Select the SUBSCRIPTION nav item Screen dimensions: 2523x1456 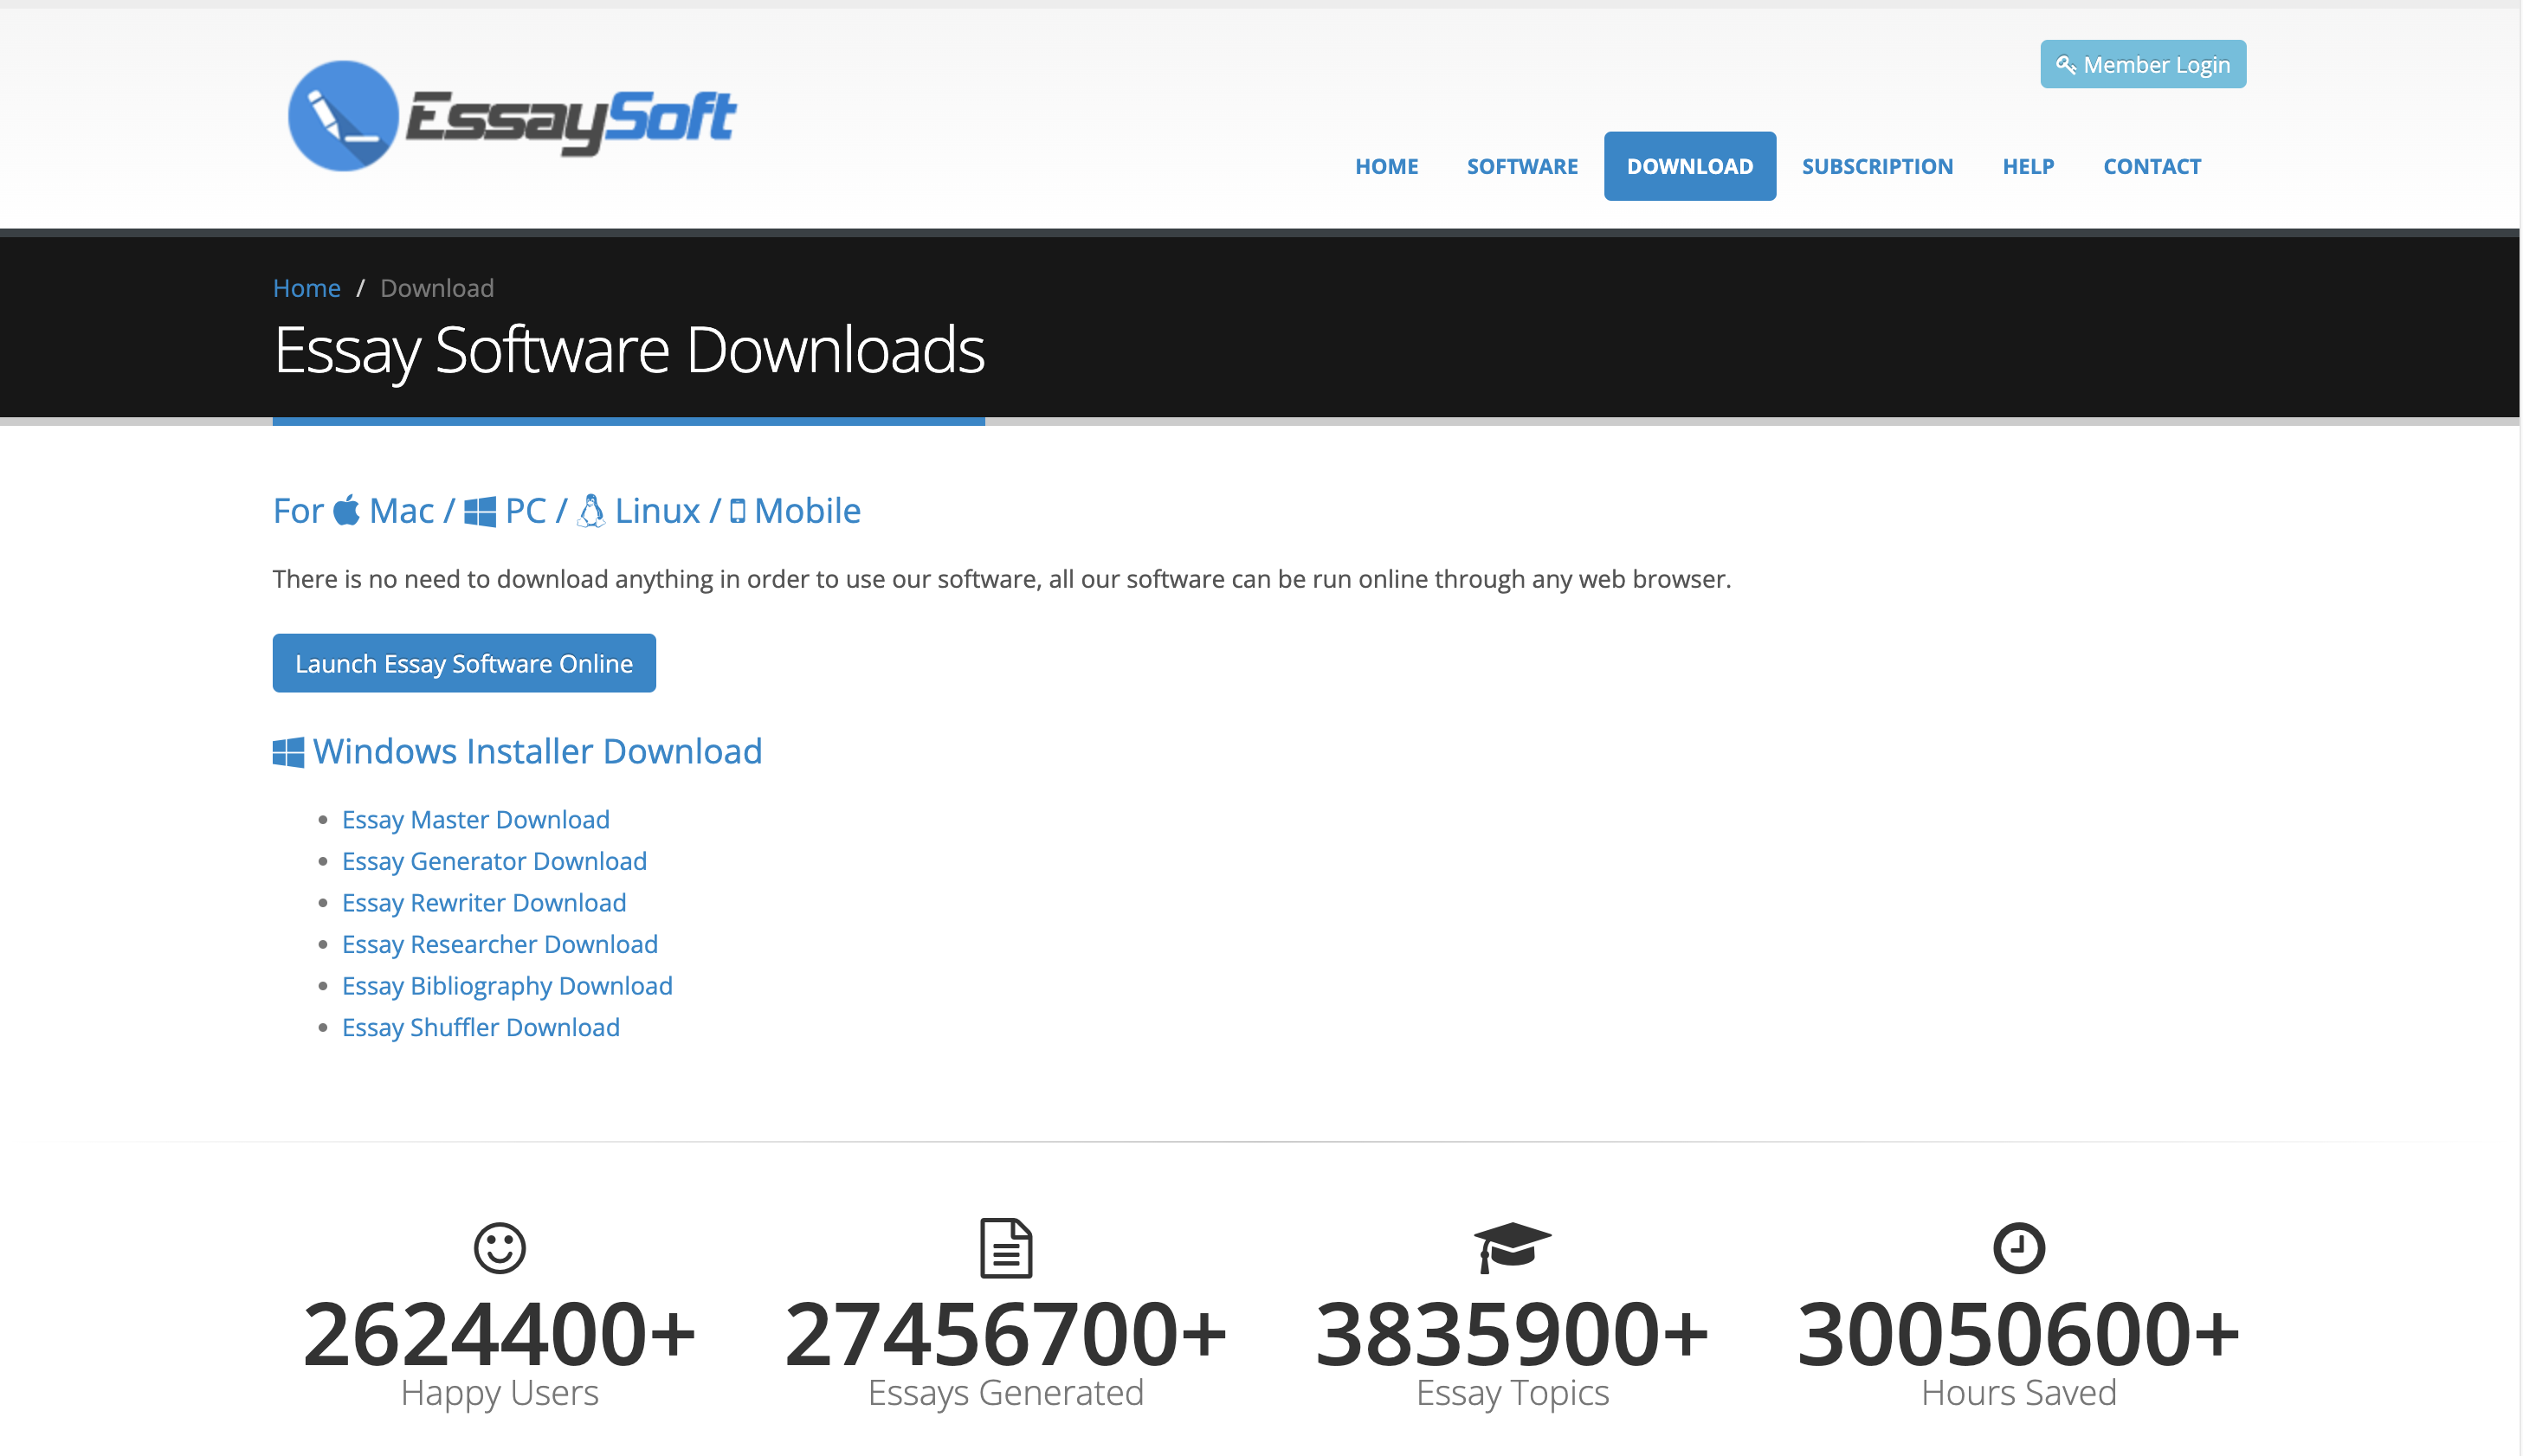pos(1876,167)
